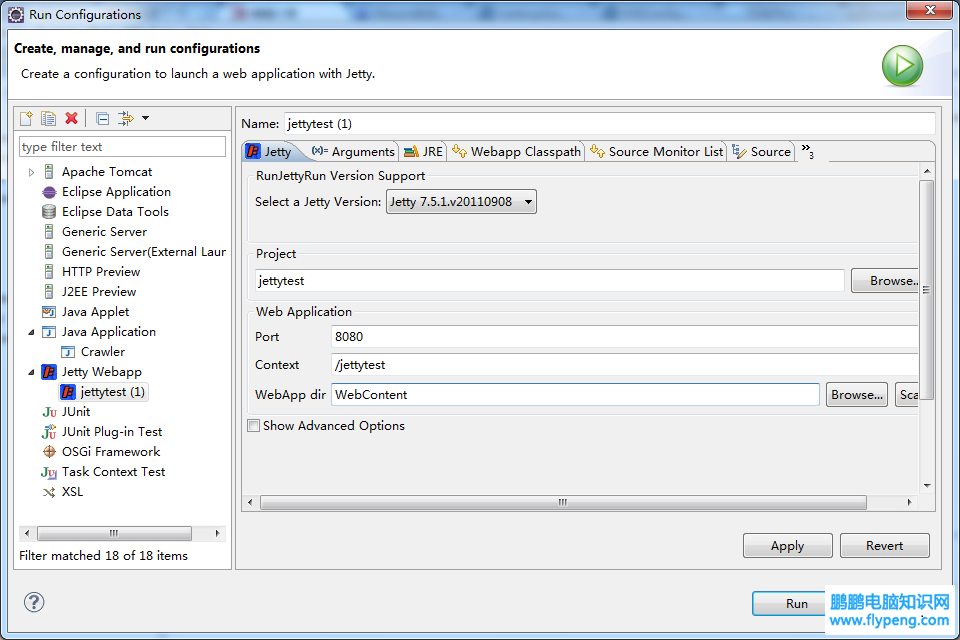Collapse the Java Application tree node
The width and height of the screenshot is (960, 640).
[x=31, y=332]
